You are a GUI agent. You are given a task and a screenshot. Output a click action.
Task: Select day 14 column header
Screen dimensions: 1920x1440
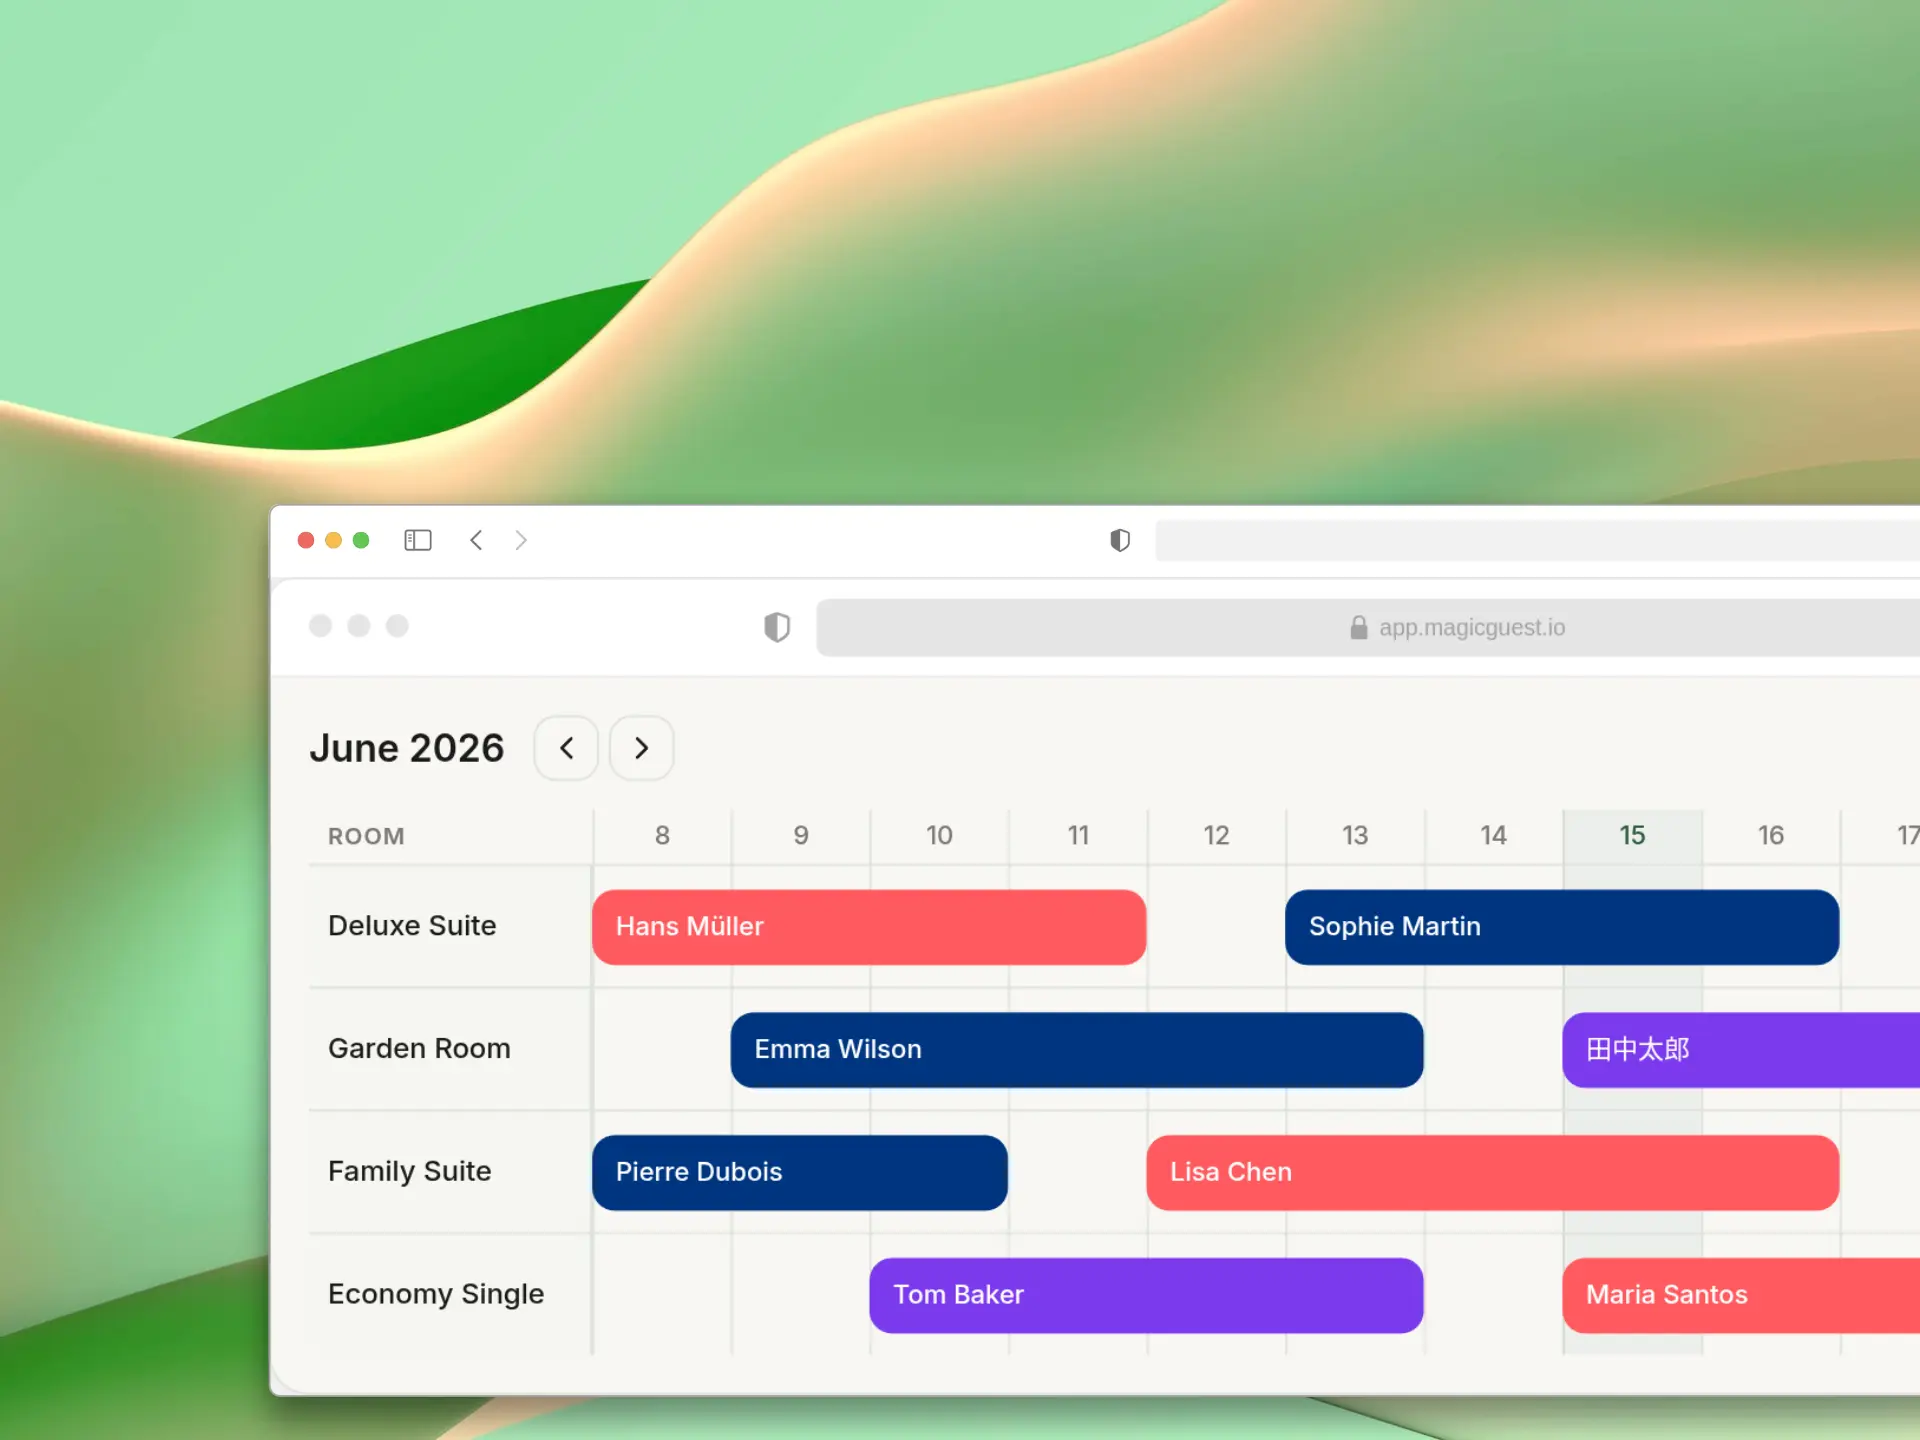tap(1493, 835)
